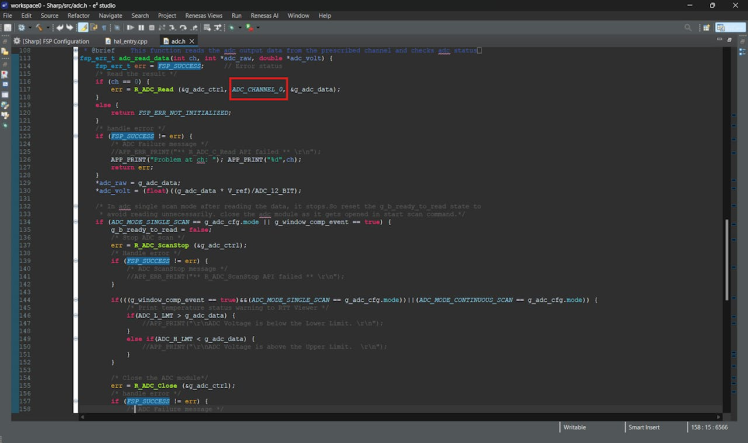
Task: Switch to the [Sharp] FSP Configuration tab
Action: click(54, 41)
